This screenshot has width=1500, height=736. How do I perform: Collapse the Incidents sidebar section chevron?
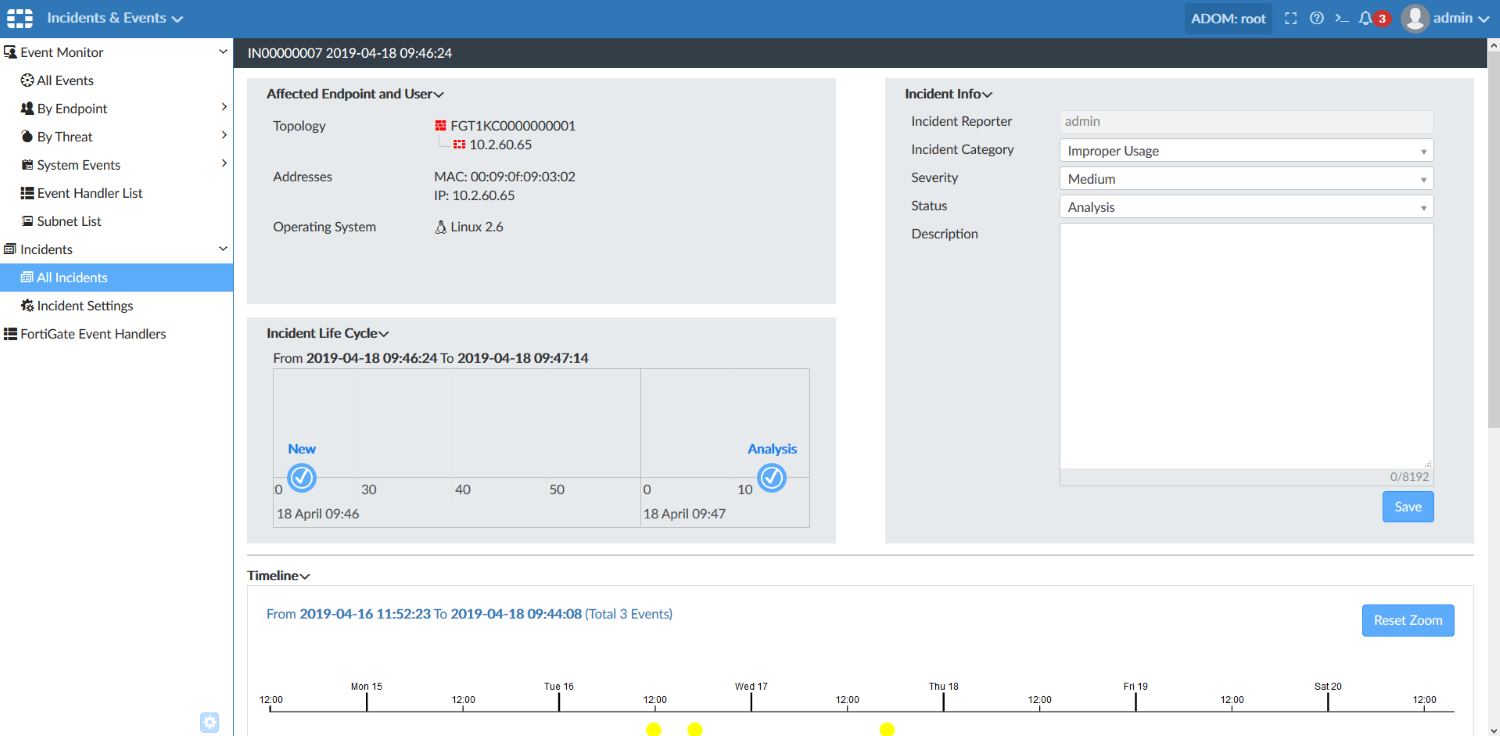223,249
